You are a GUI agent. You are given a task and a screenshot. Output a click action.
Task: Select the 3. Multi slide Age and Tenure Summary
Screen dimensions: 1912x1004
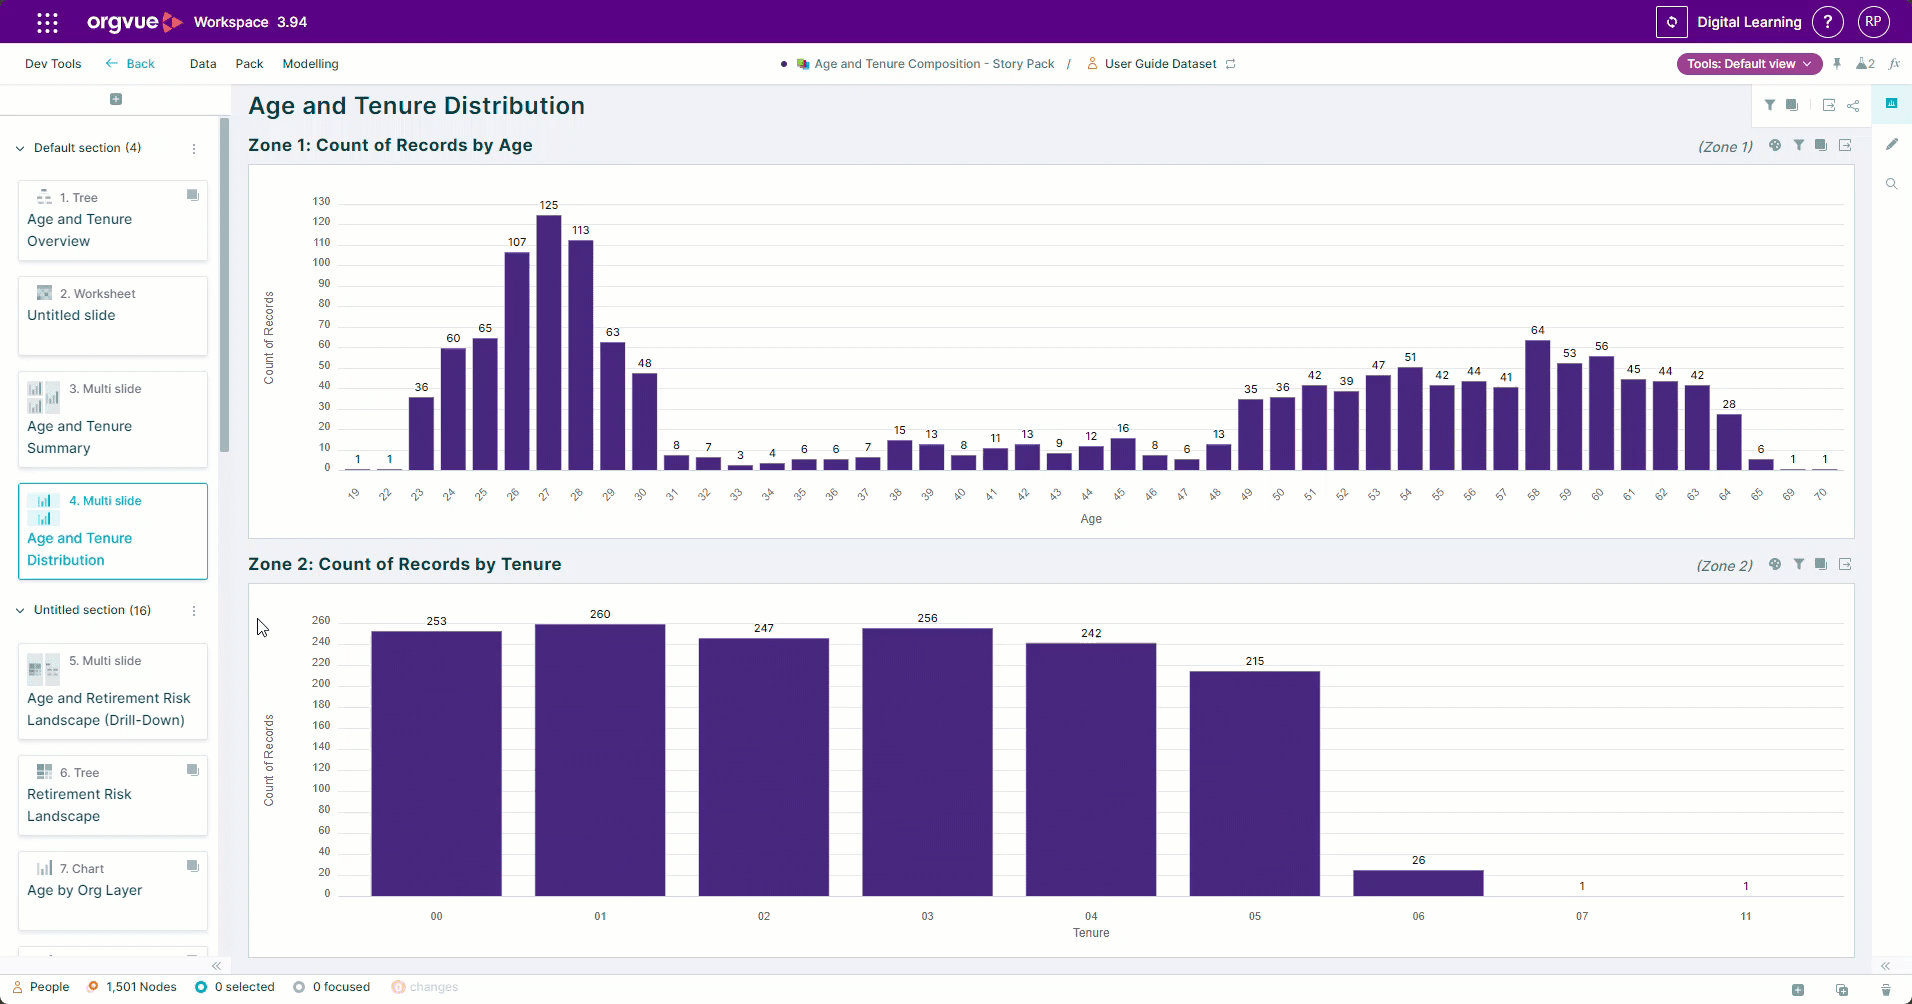[113, 419]
